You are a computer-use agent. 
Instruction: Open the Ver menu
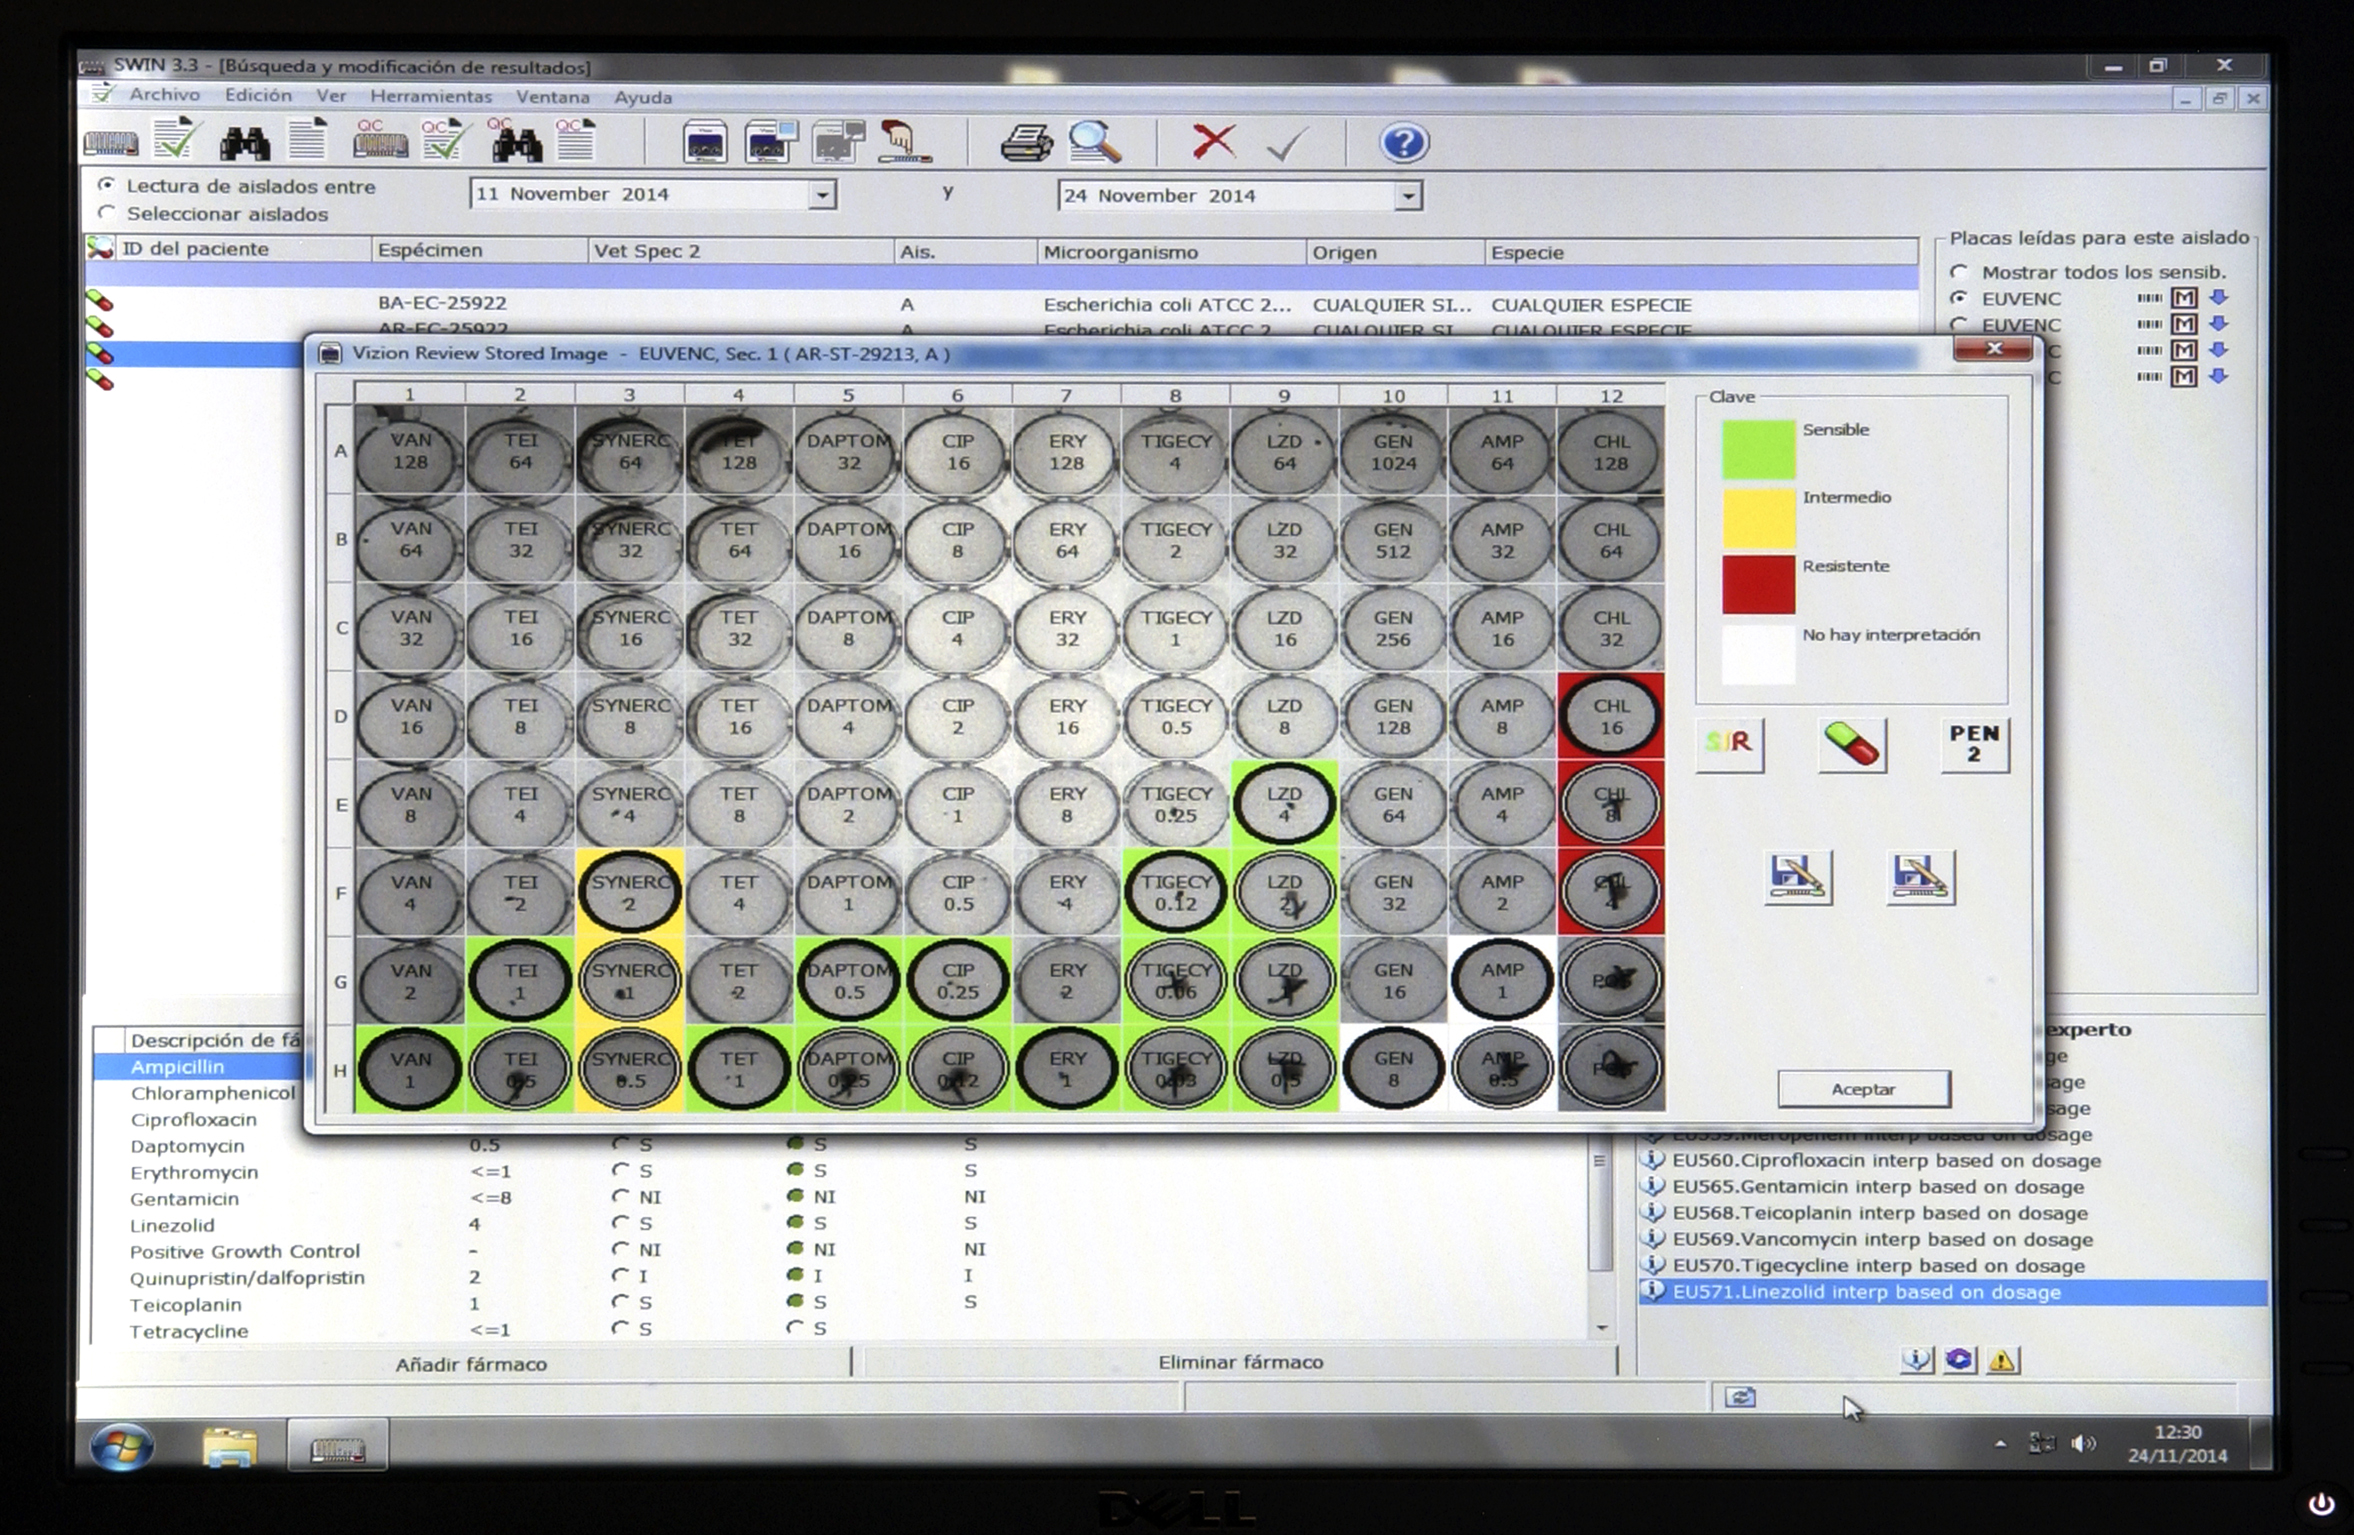click(331, 96)
